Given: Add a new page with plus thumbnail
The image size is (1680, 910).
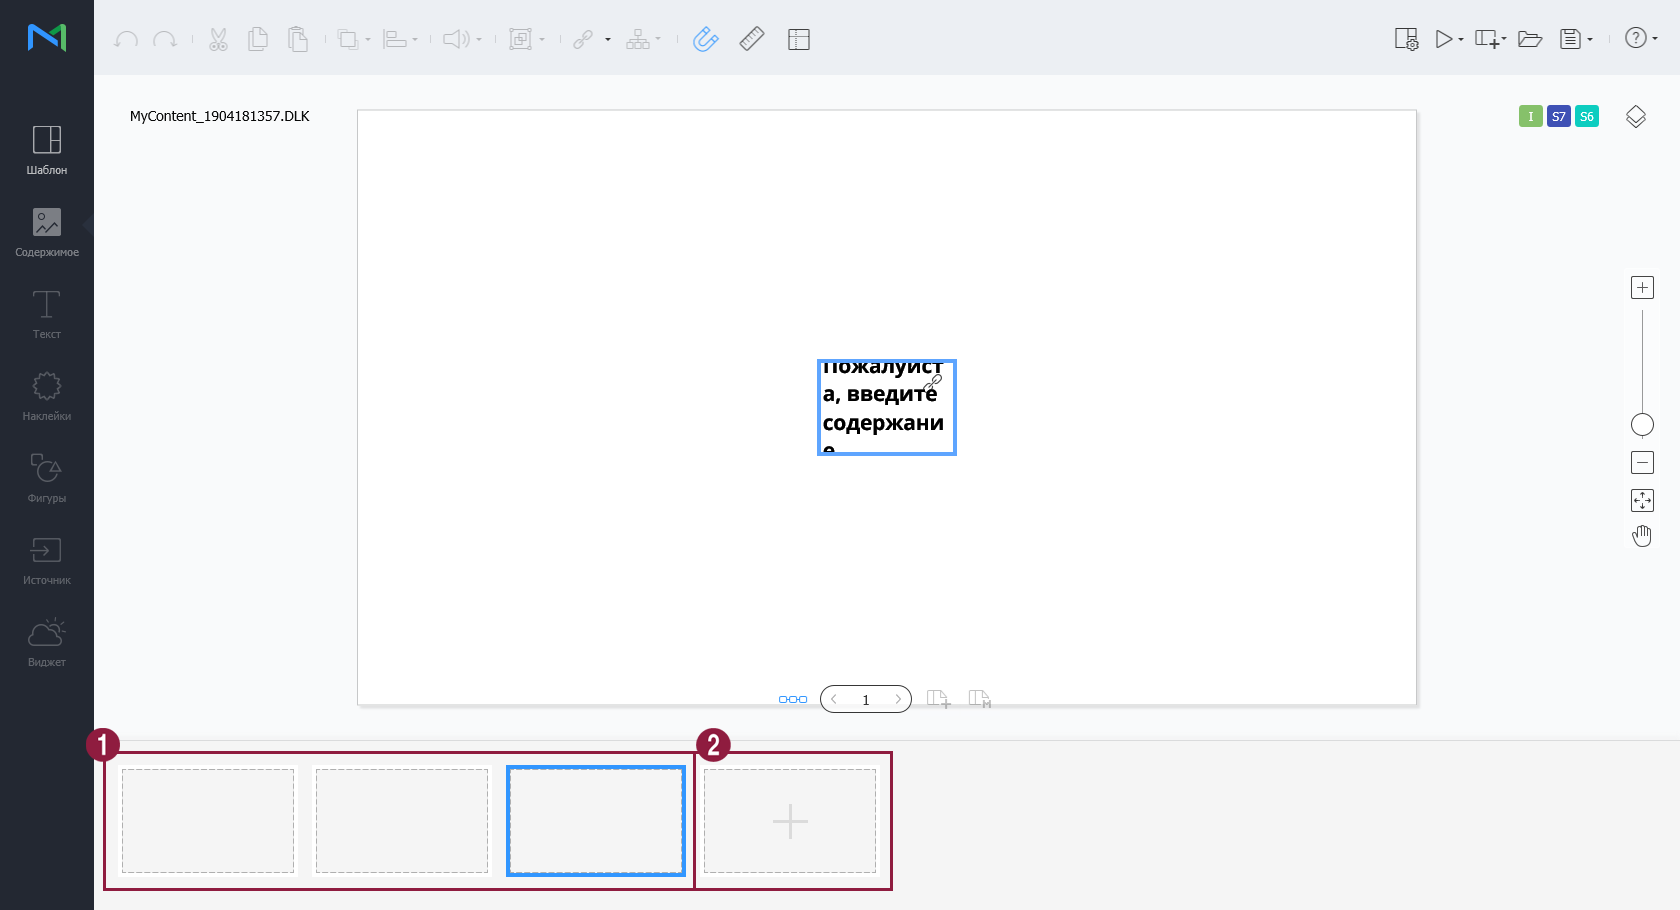Looking at the screenshot, I should coord(790,821).
